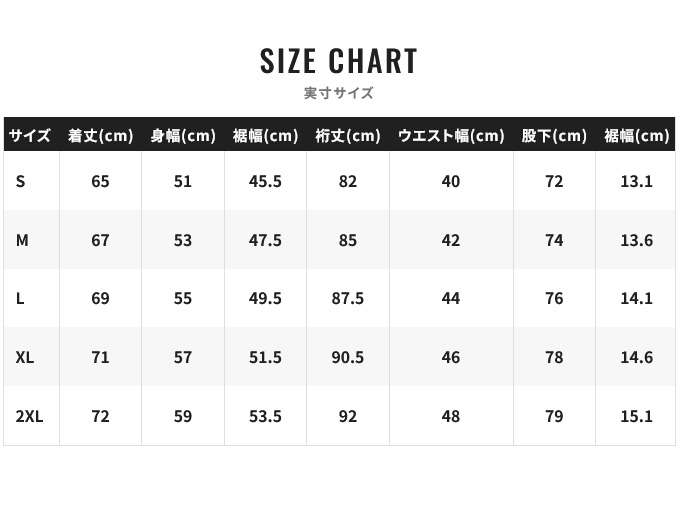Click the S size row label
This screenshot has width=680, height=515.
[21, 181]
